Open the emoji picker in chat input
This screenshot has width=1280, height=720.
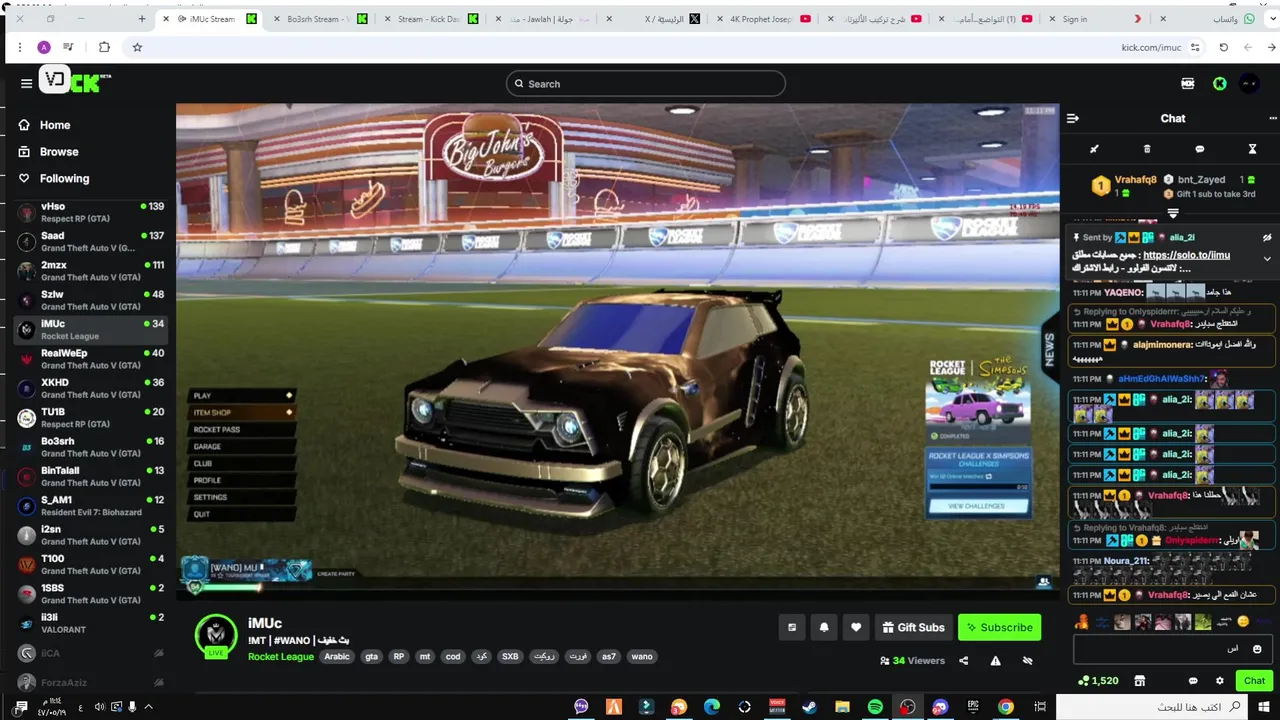[1257, 649]
